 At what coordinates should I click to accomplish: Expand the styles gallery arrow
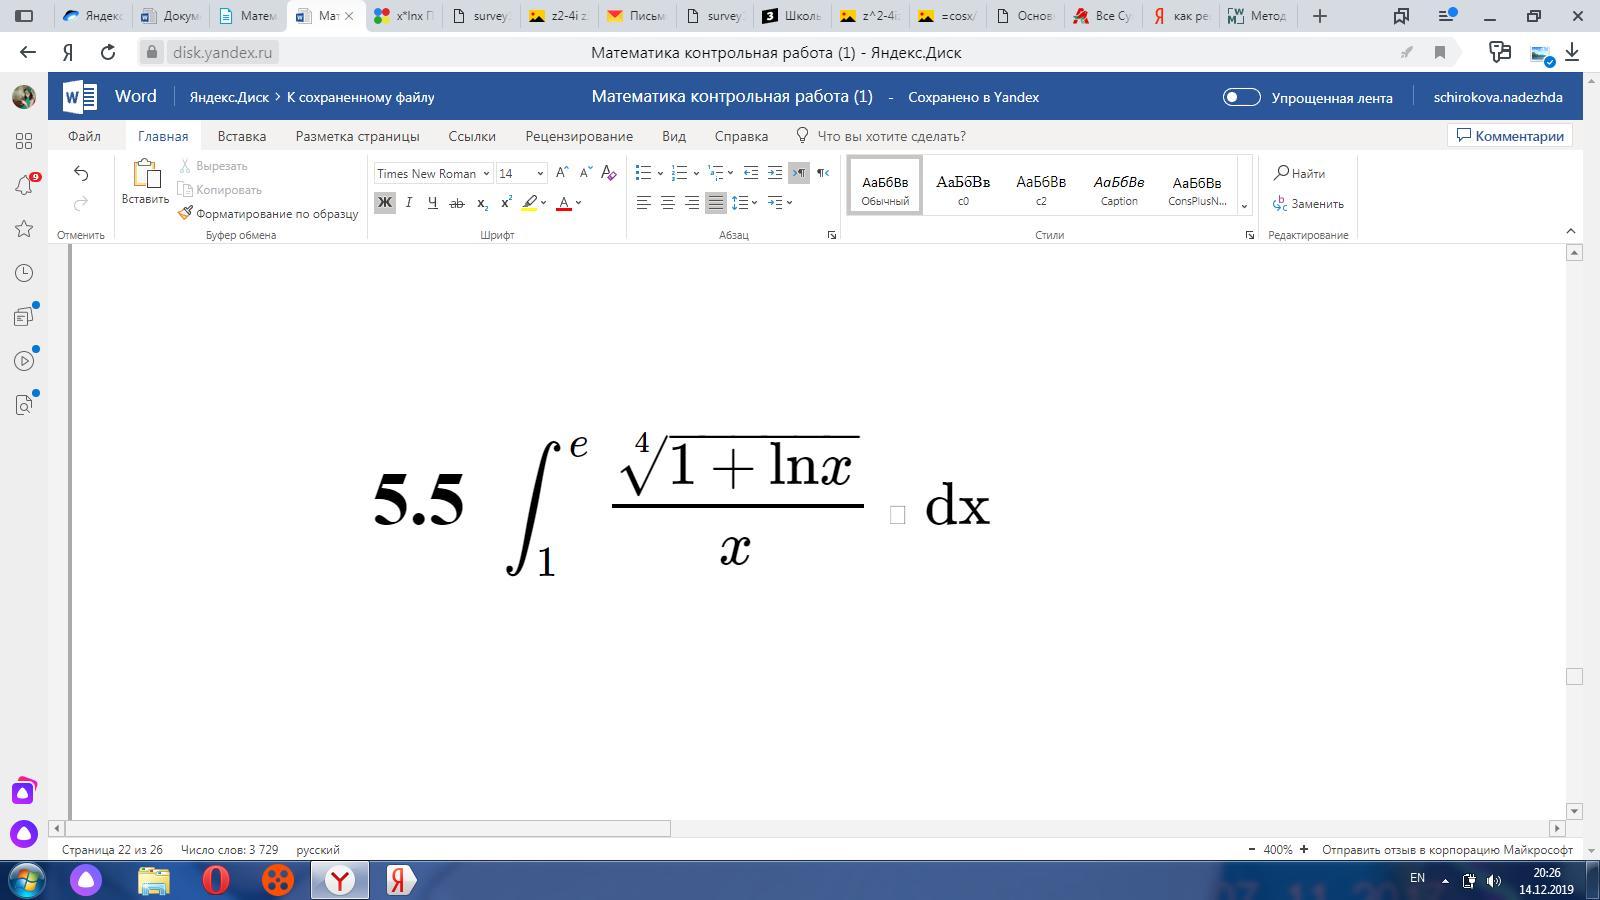point(1244,205)
